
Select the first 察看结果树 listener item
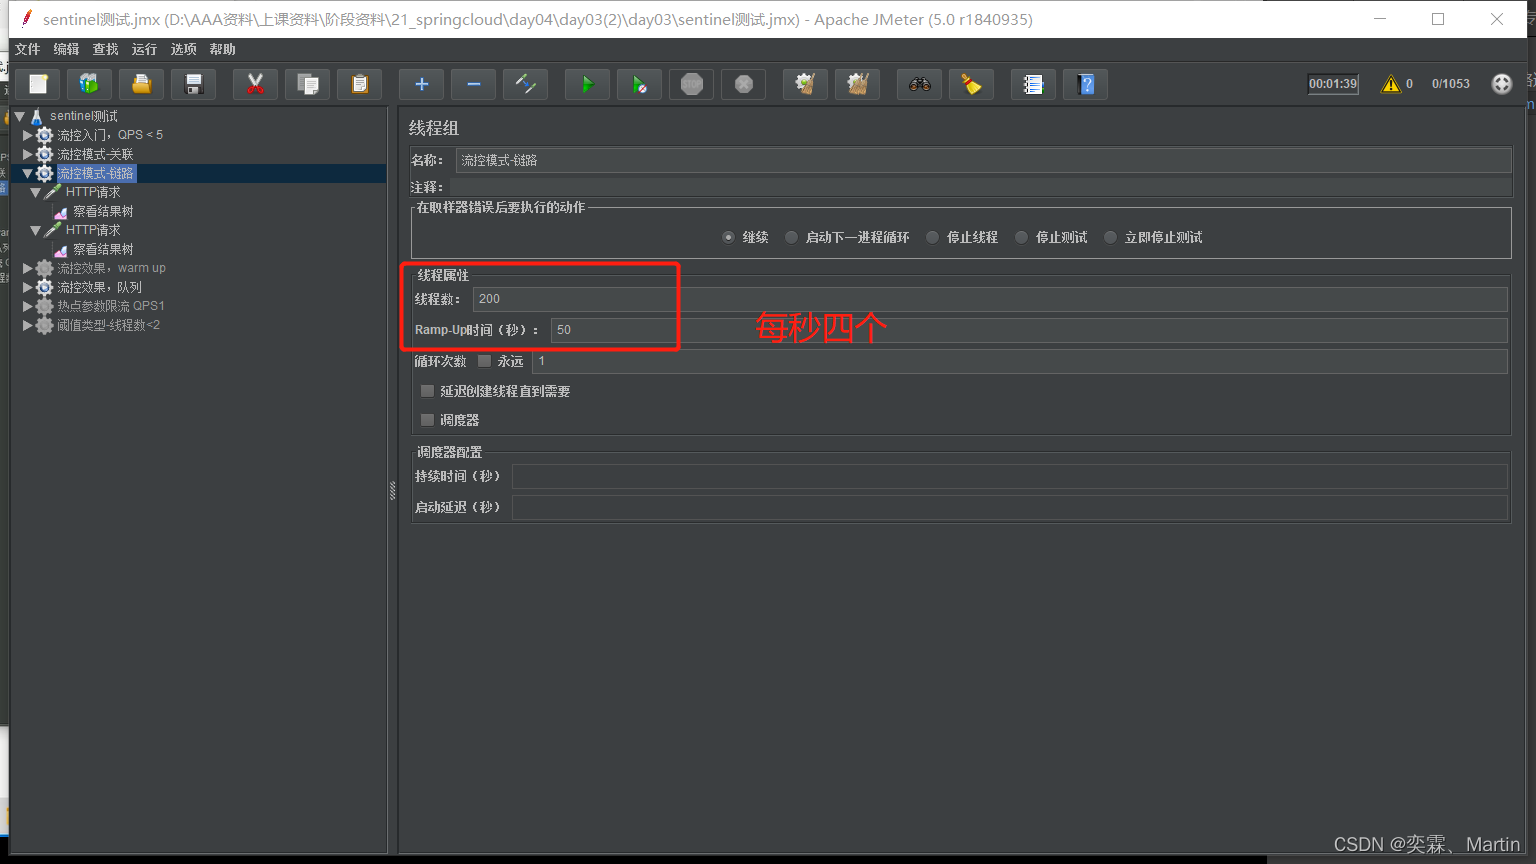click(102, 211)
